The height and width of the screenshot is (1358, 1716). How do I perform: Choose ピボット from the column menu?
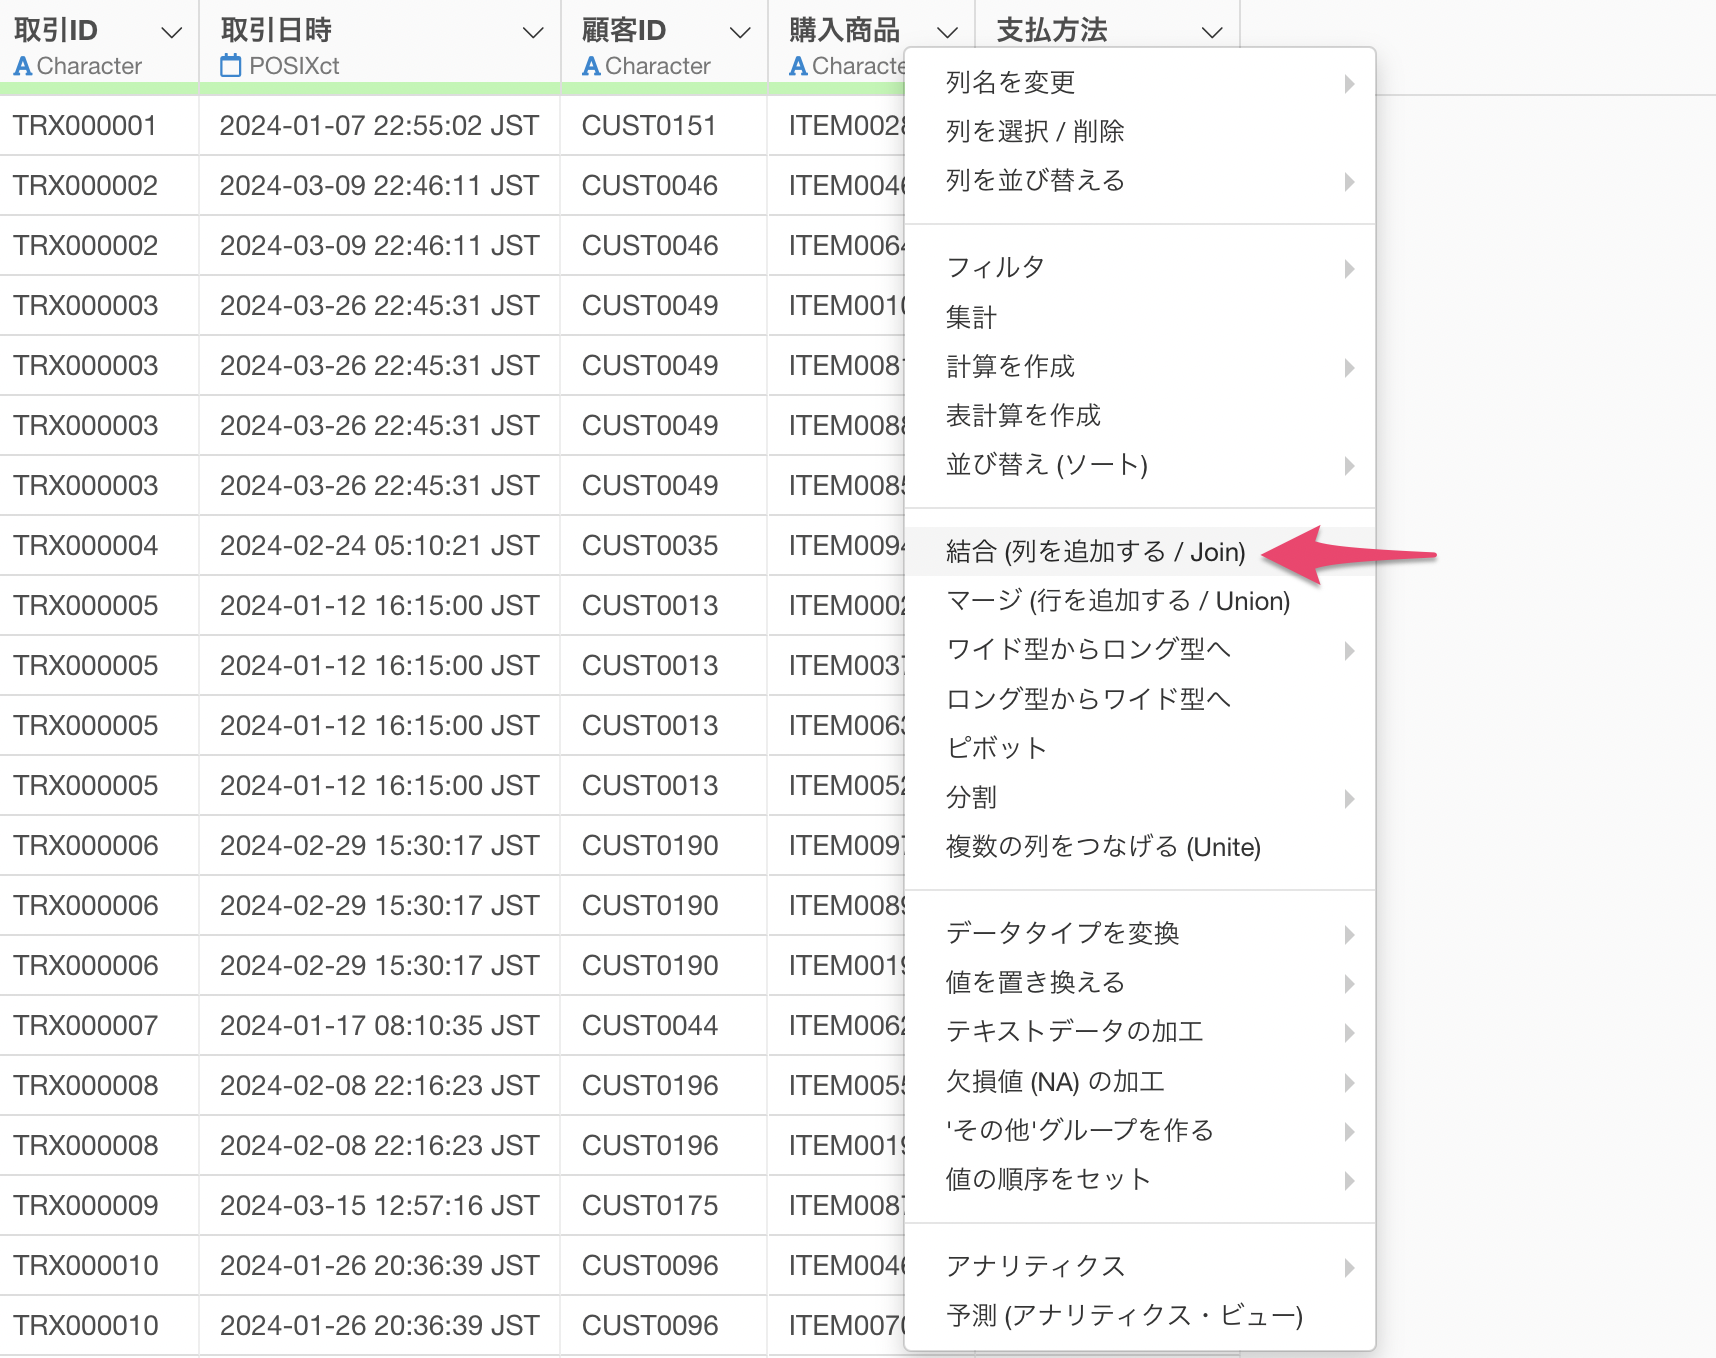tap(996, 748)
